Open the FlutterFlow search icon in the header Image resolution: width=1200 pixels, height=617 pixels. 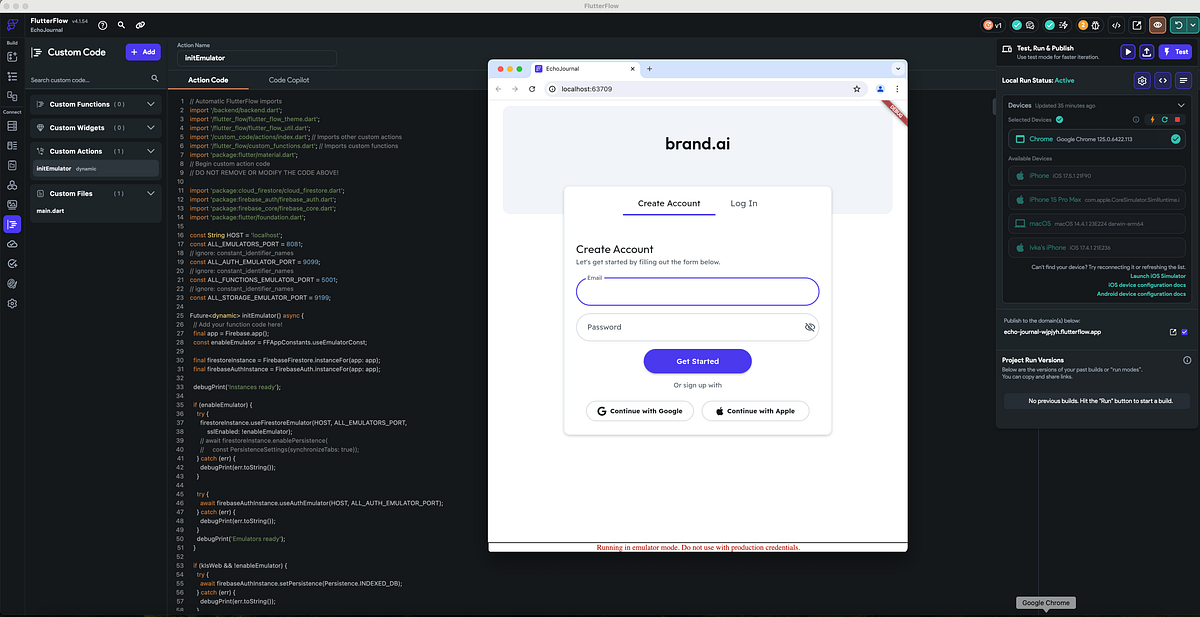121,24
